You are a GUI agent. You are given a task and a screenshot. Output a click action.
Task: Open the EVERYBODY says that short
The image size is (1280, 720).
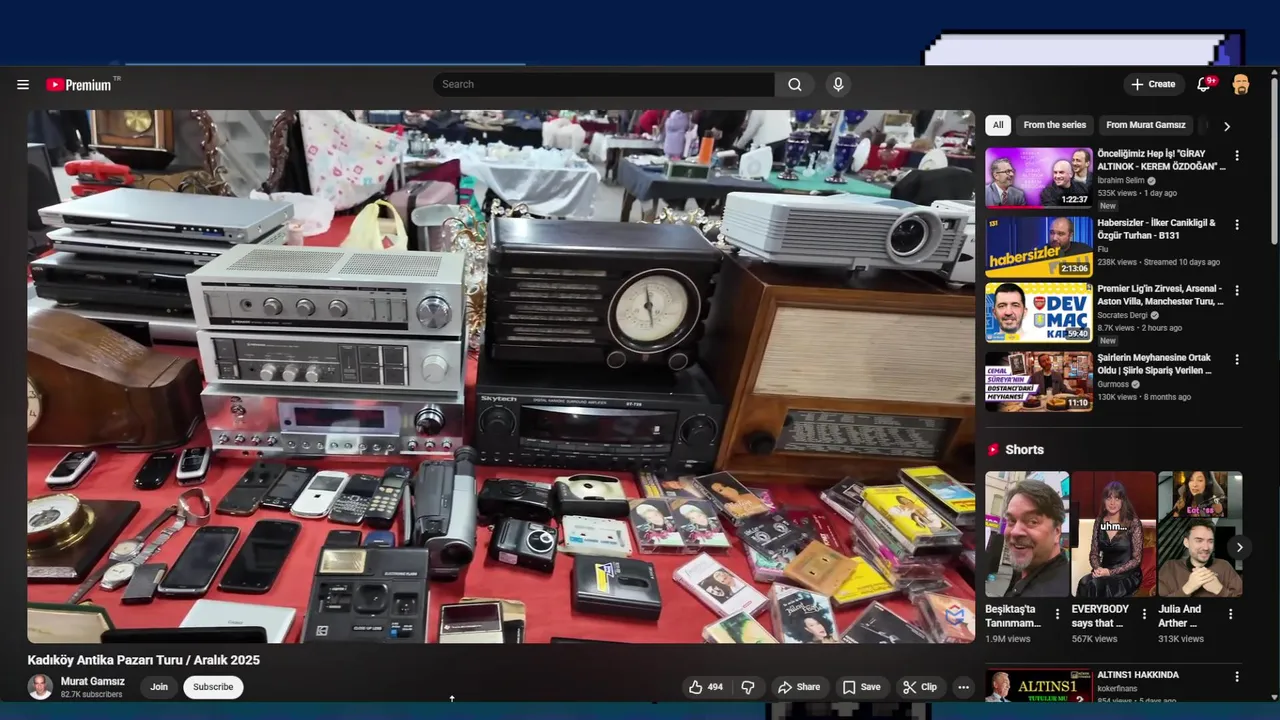(1114, 534)
